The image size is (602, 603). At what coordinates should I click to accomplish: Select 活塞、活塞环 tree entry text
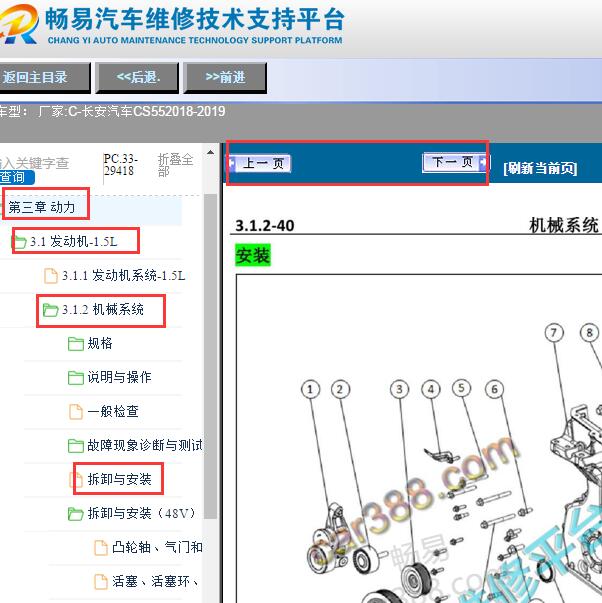pyautogui.click(x=155, y=581)
